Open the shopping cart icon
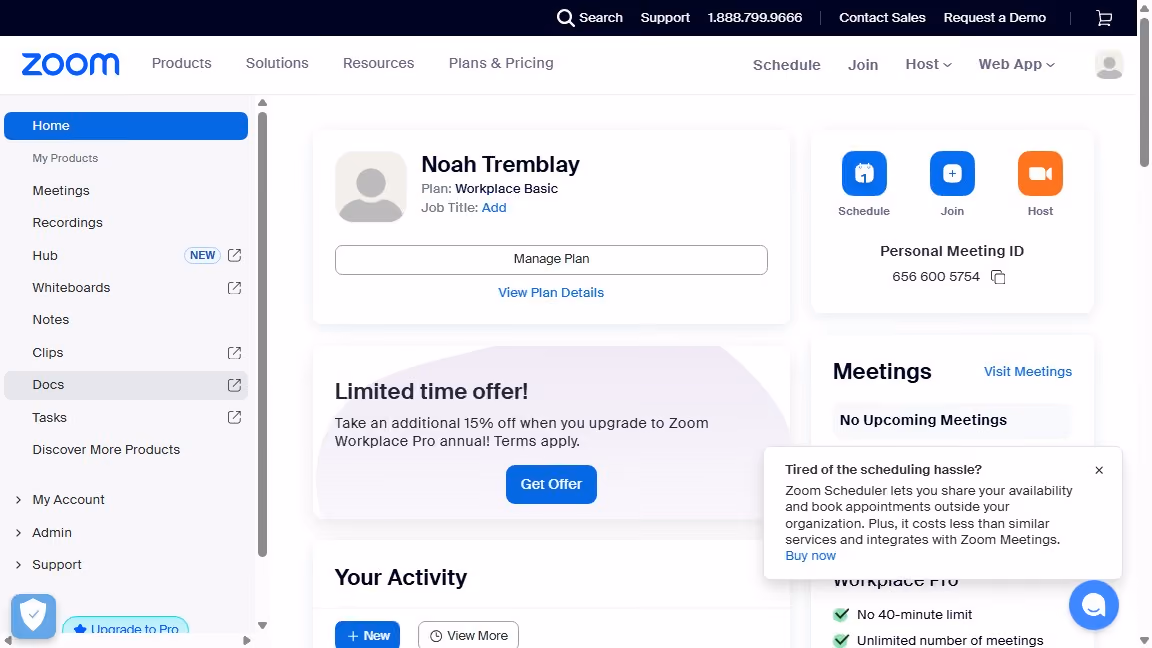This screenshot has height=648, width=1152. point(1104,18)
